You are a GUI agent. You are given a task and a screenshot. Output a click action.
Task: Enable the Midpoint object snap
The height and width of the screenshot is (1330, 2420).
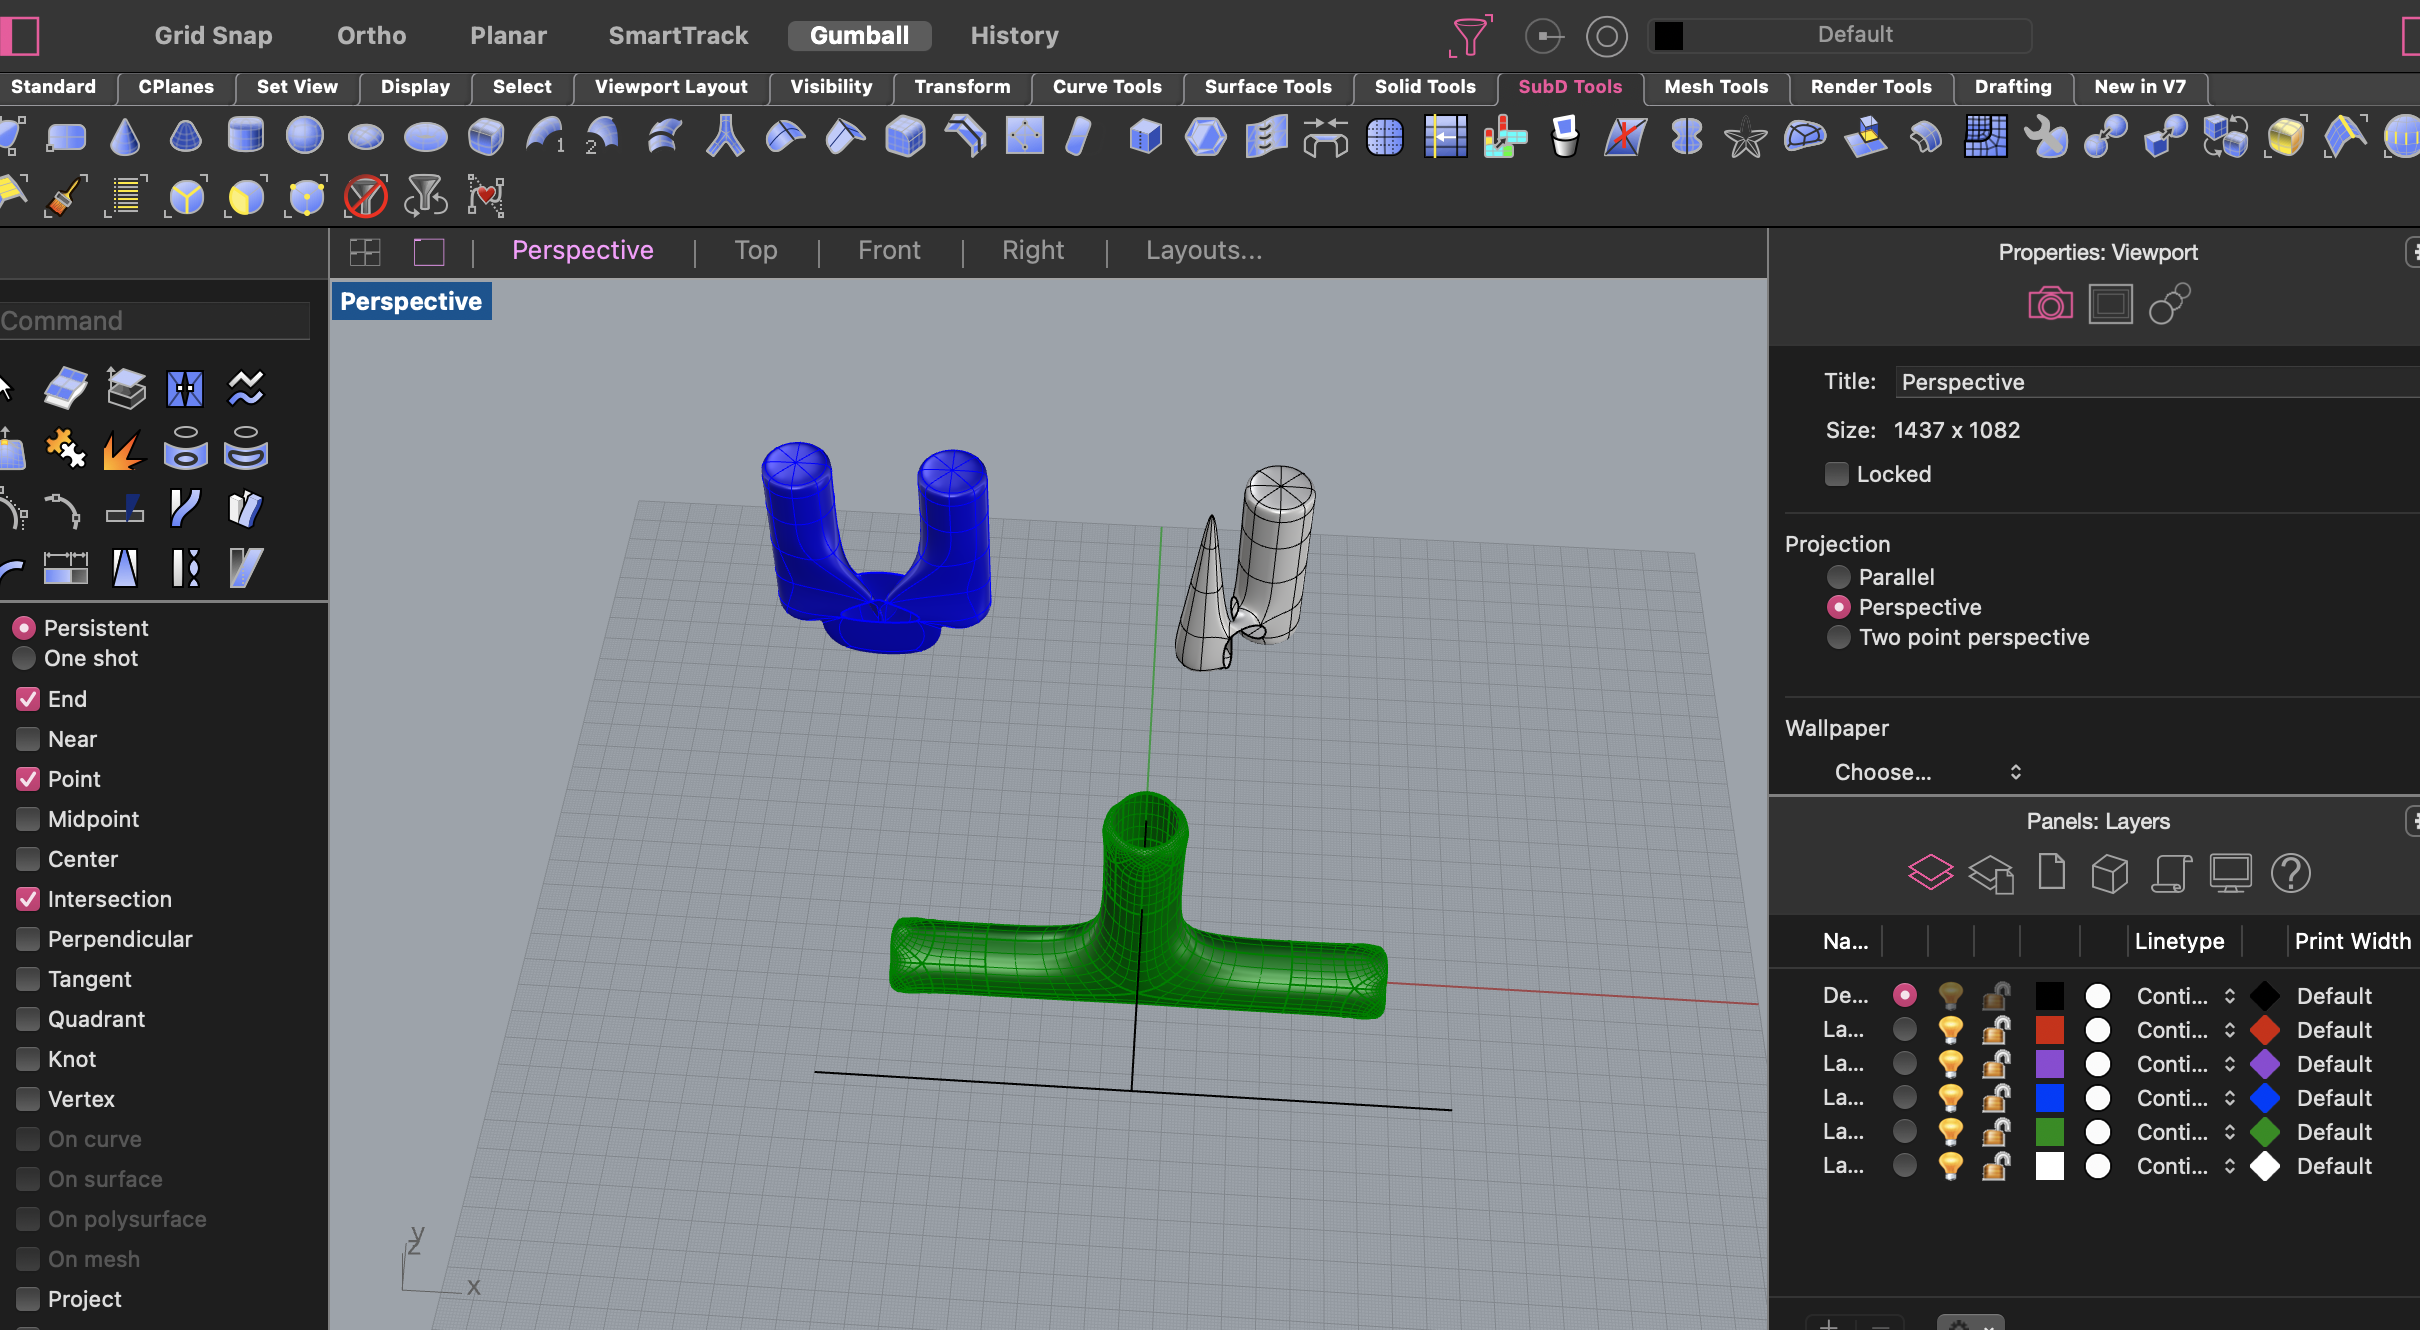point(28,819)
